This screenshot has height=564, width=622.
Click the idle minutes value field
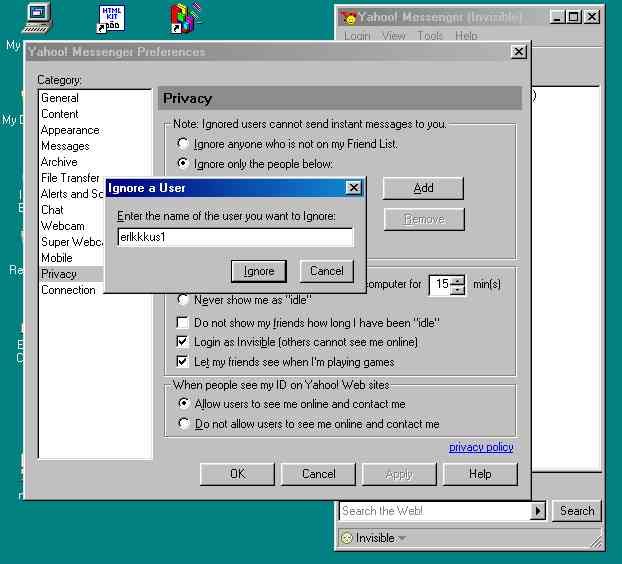pos(441,284)
